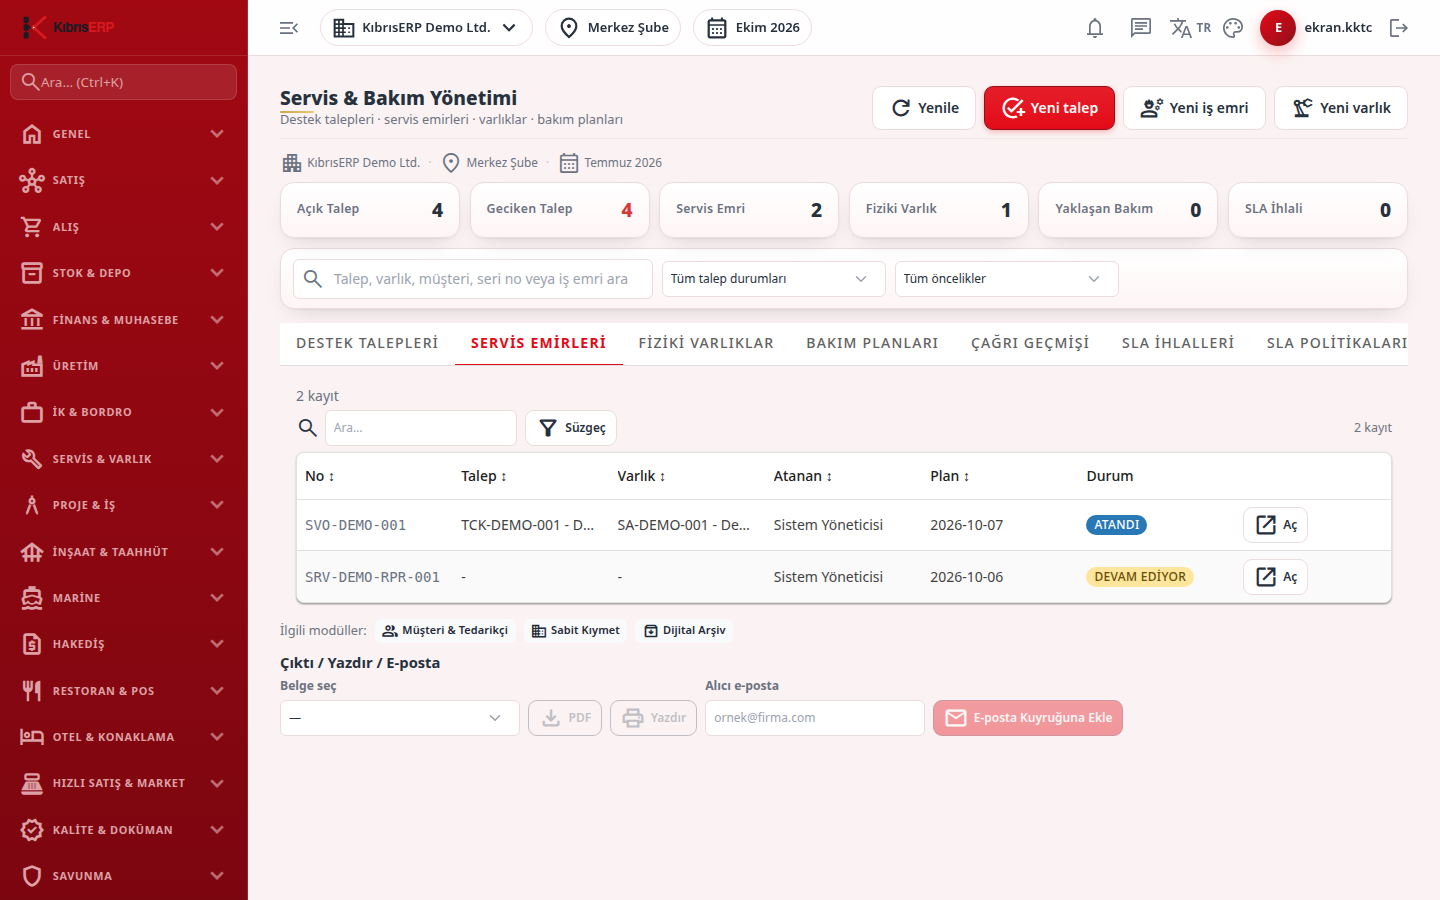Image resolution: width=1440 pixels, height=900 pixels.
Task: Switch to ÇAĞRI GEÇMİŞİ tab
Action: tap(1030, 343)
